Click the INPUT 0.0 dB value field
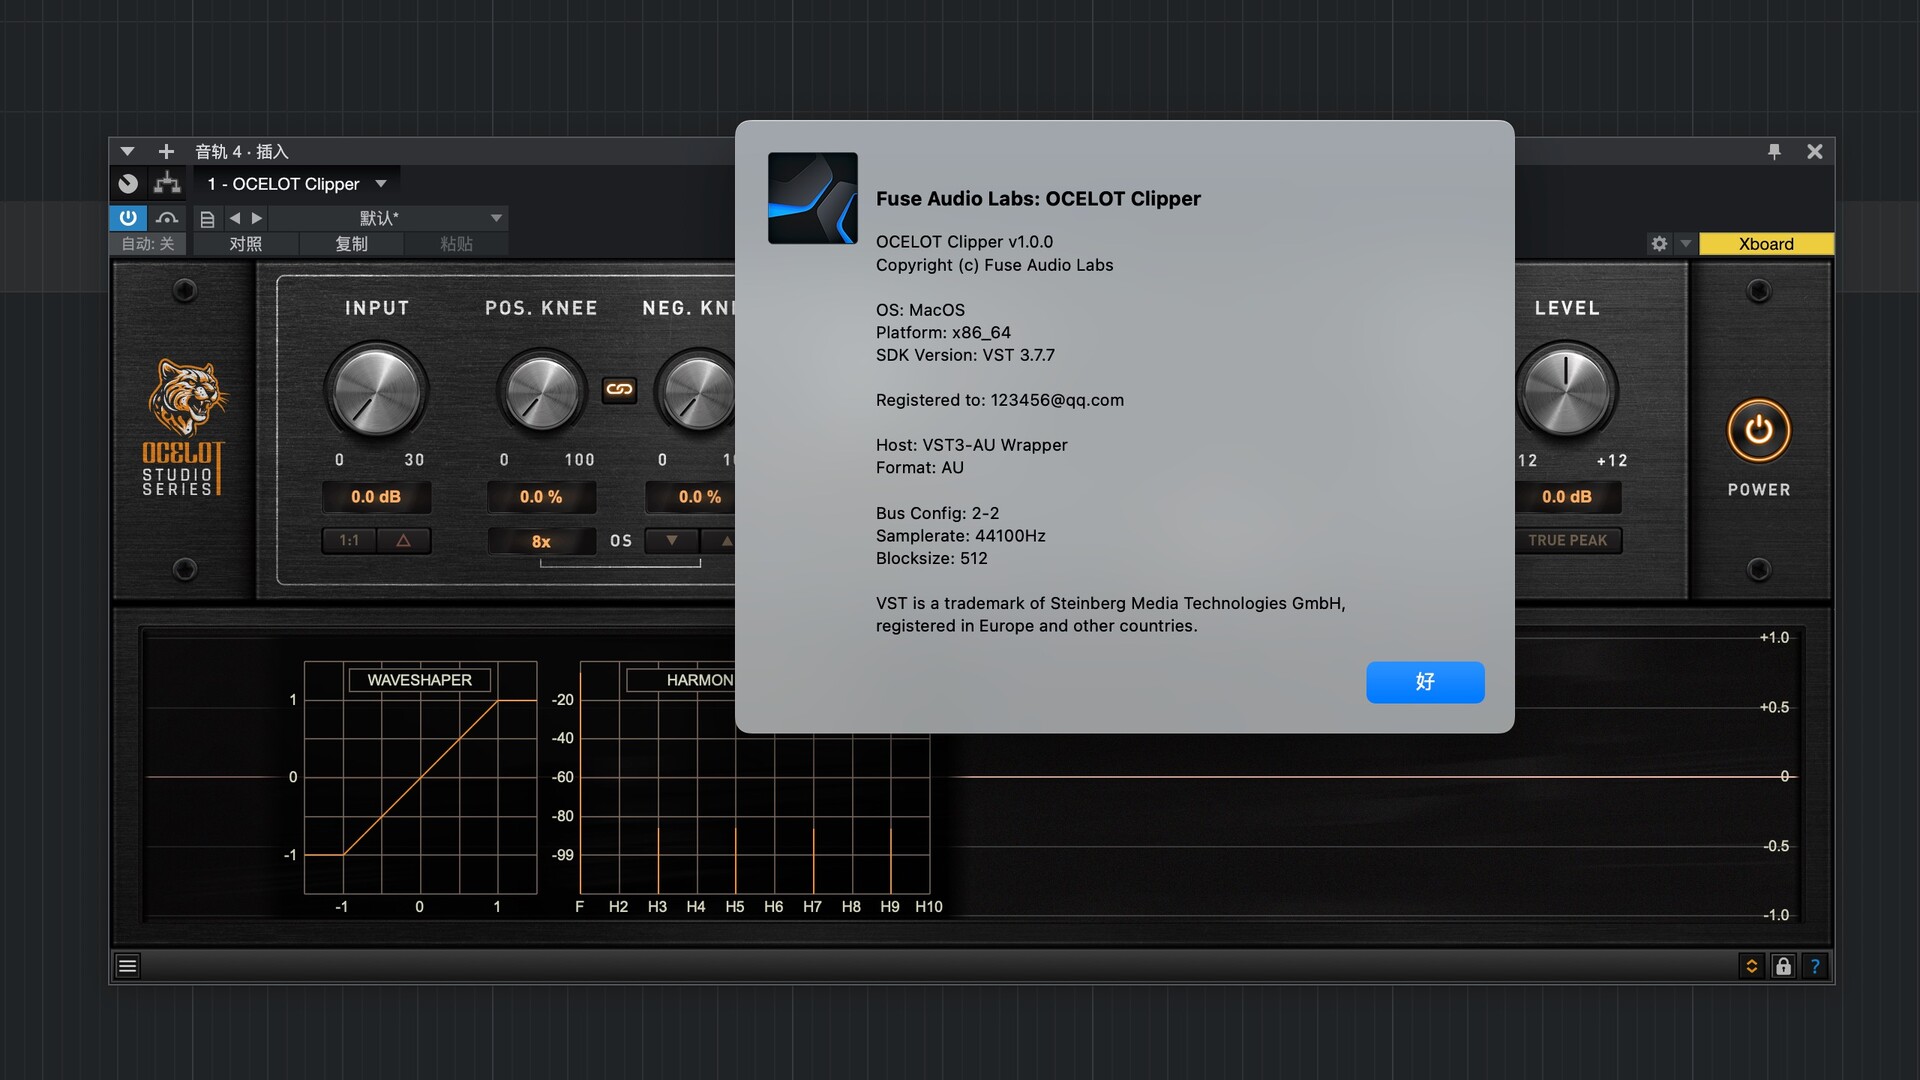This screenshot has width=1920, height=1080. [x=376, y=497]
